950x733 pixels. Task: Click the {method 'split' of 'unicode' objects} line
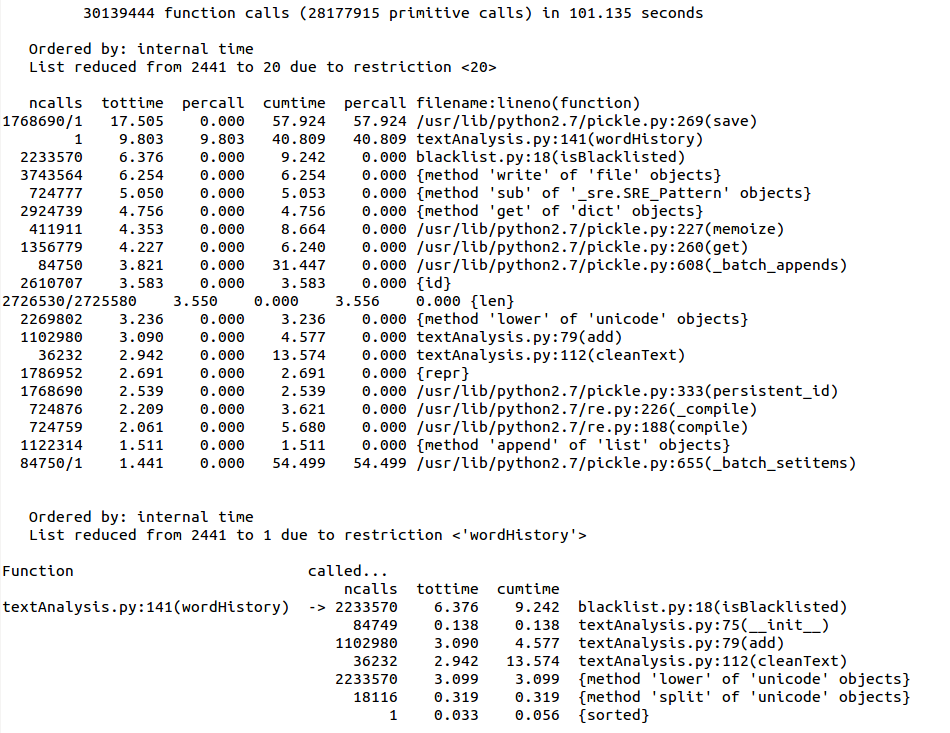[744, 697]
